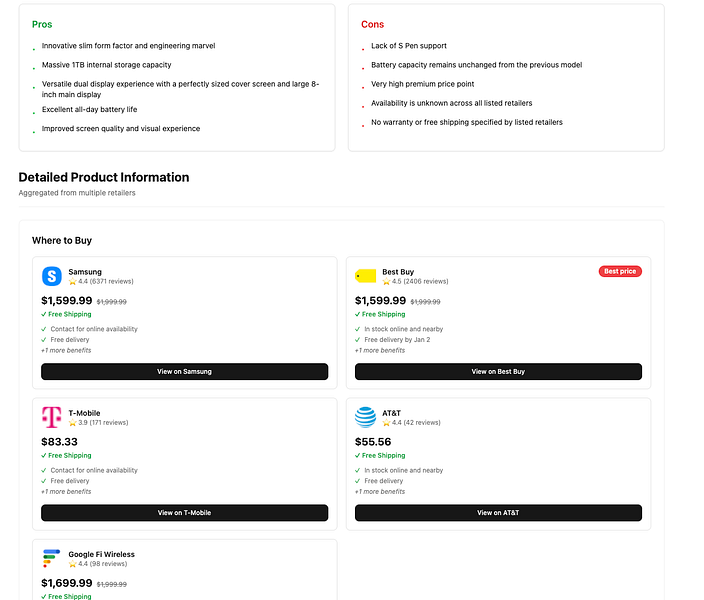Expand +1 more benefits under AT&T
The height and width of the screenshot is (600, 704).
pos(380,492)
